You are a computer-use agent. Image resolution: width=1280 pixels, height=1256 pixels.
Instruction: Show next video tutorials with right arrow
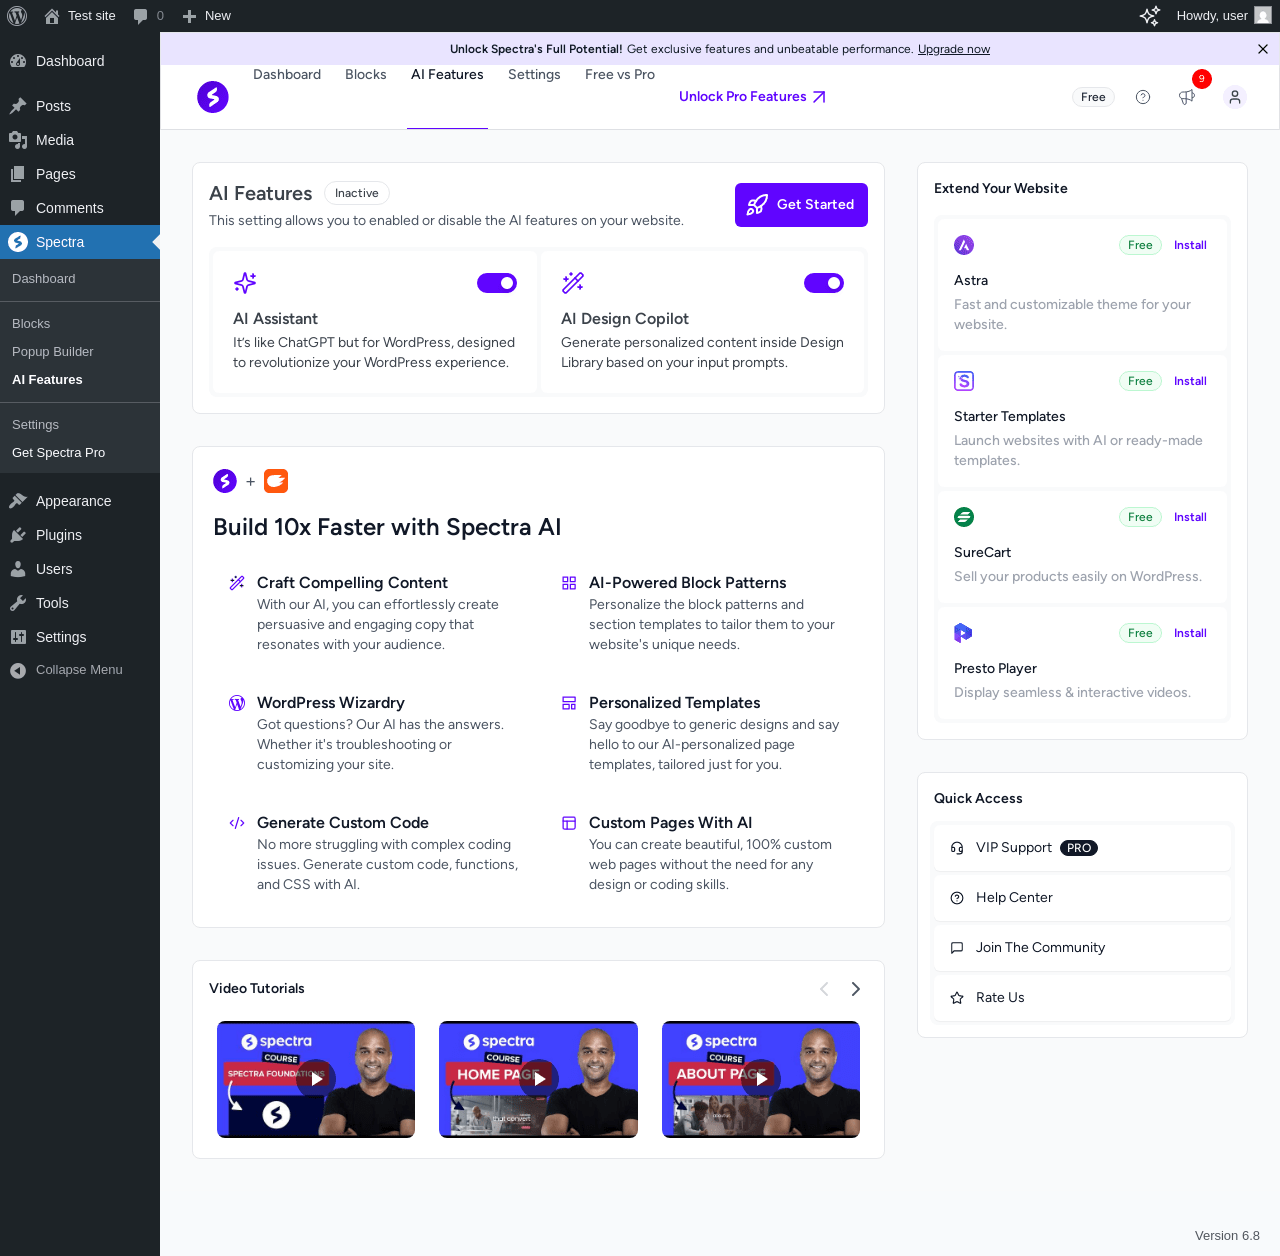tap(855, 989)
